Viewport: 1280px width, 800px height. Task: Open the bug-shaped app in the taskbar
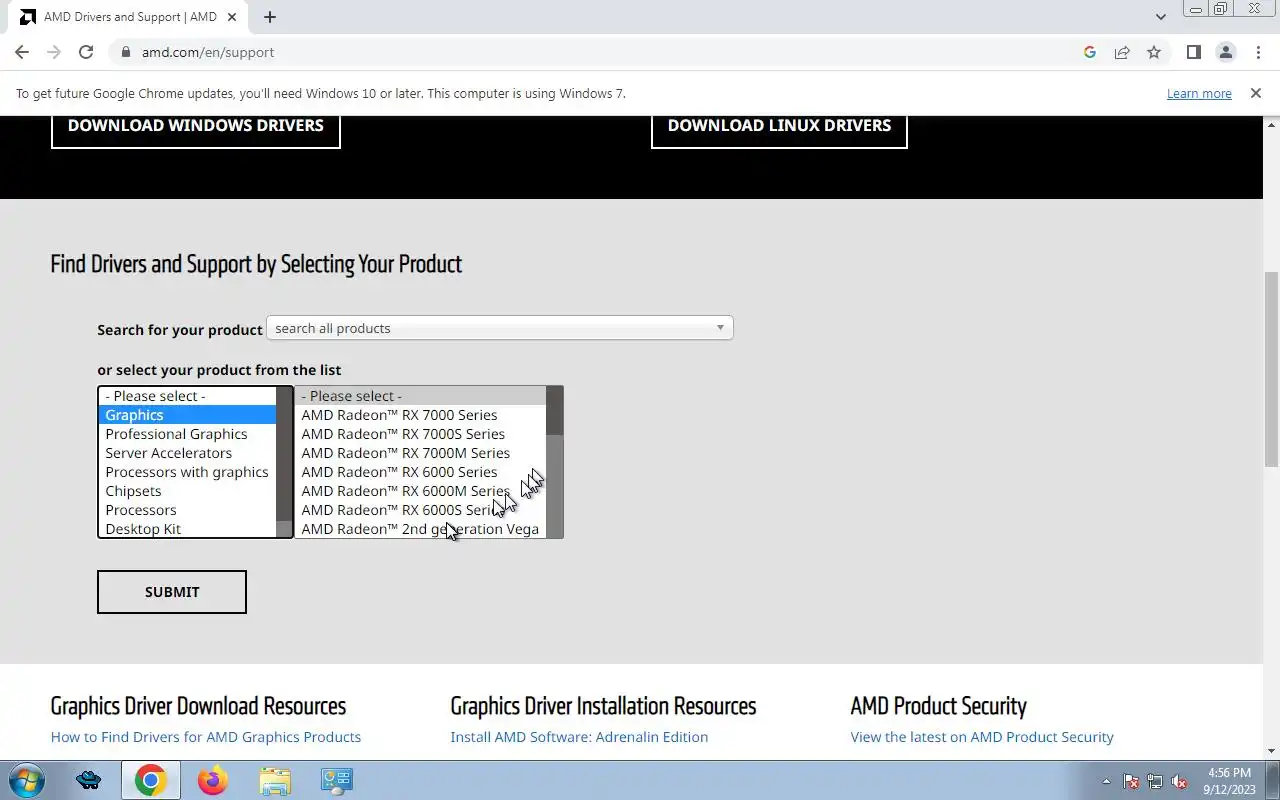pyautogui.click(x=88, y=780)
